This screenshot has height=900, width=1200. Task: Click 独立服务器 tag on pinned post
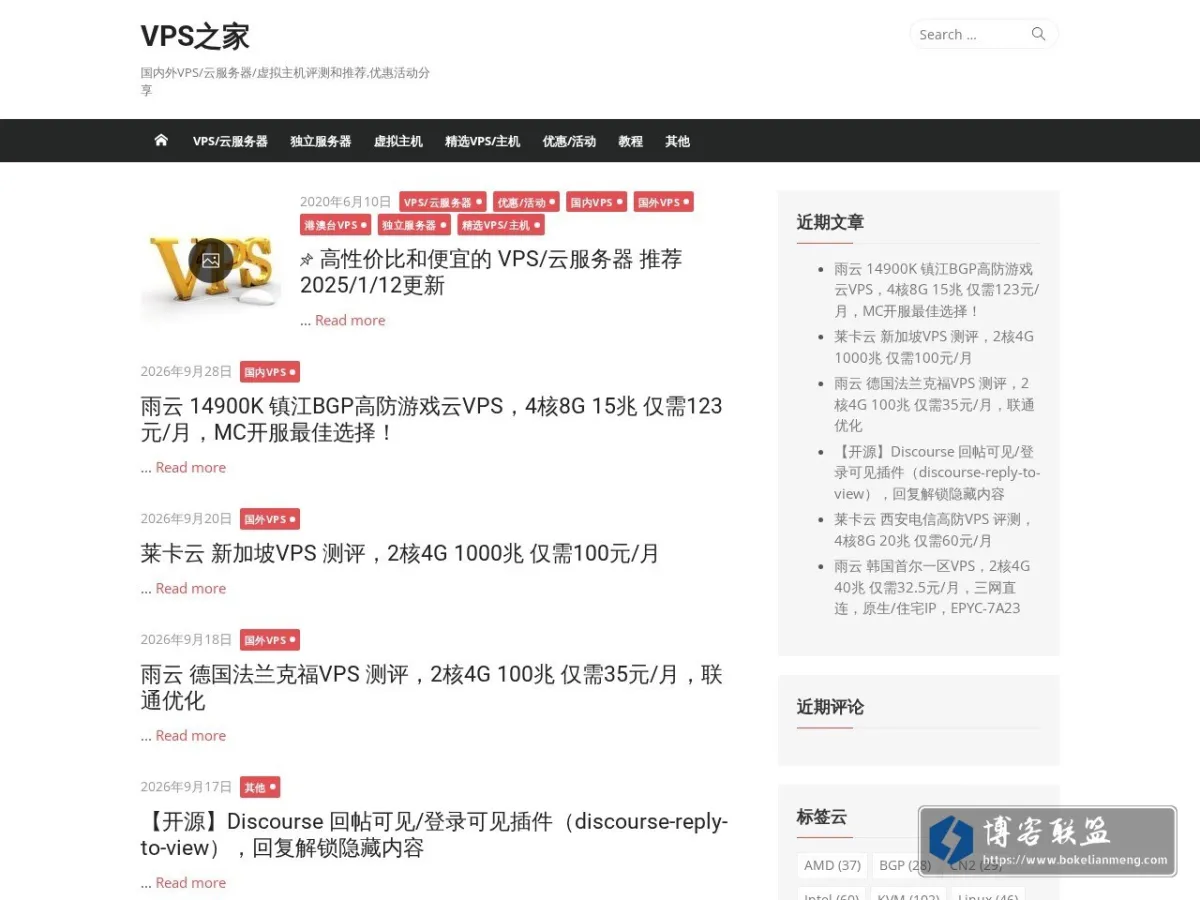pyautogui.click(x=414, y=225)
